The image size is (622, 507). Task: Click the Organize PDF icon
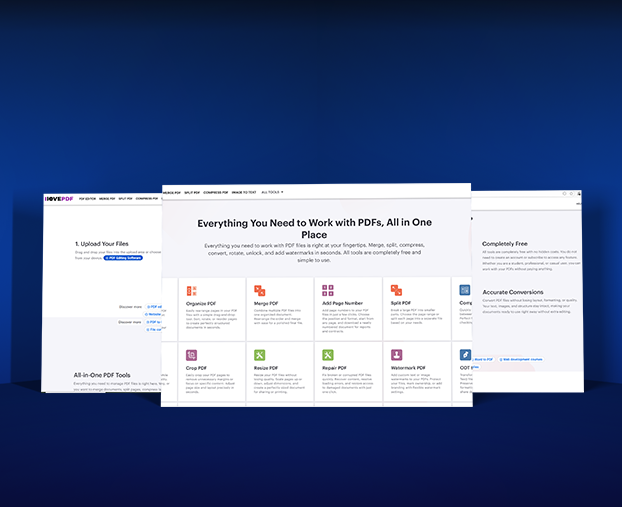point(192,291)
